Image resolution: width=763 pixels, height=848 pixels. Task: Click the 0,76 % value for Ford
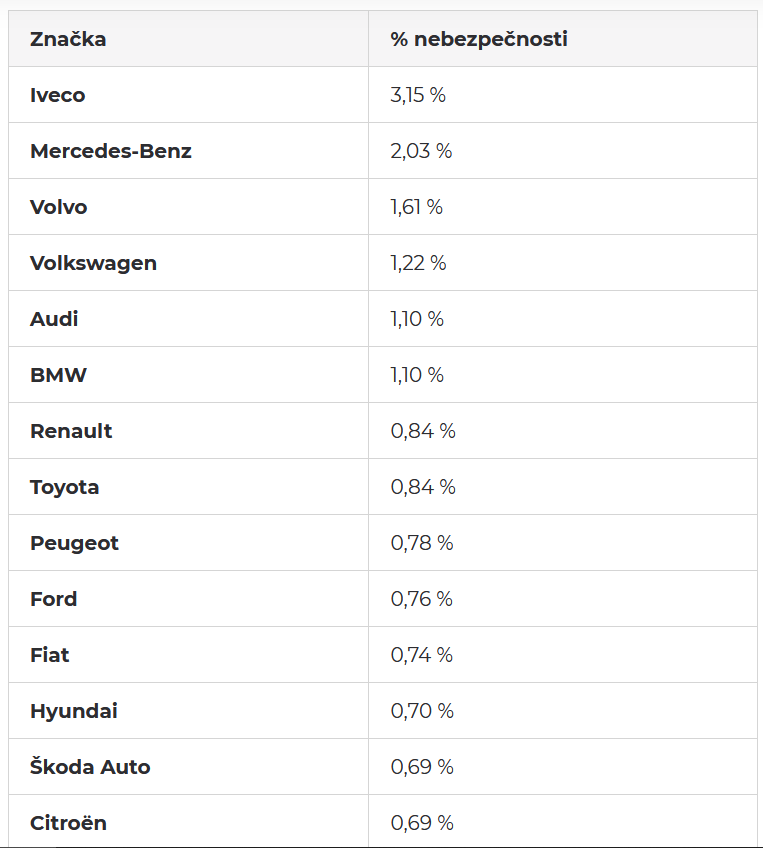pos(421,599)
